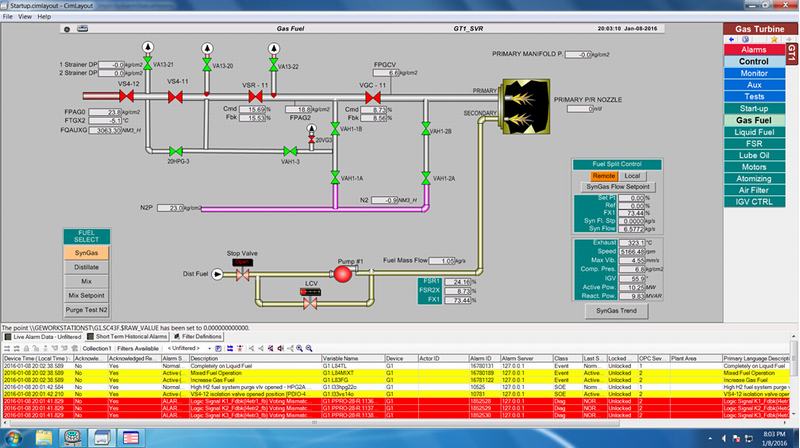Select the VGC-11 control valve symbol

pos(373,97)
